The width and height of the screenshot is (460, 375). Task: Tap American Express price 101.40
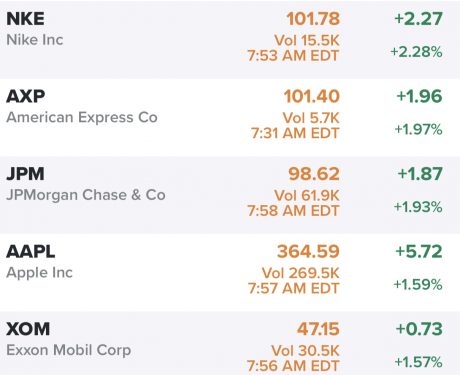312,96
